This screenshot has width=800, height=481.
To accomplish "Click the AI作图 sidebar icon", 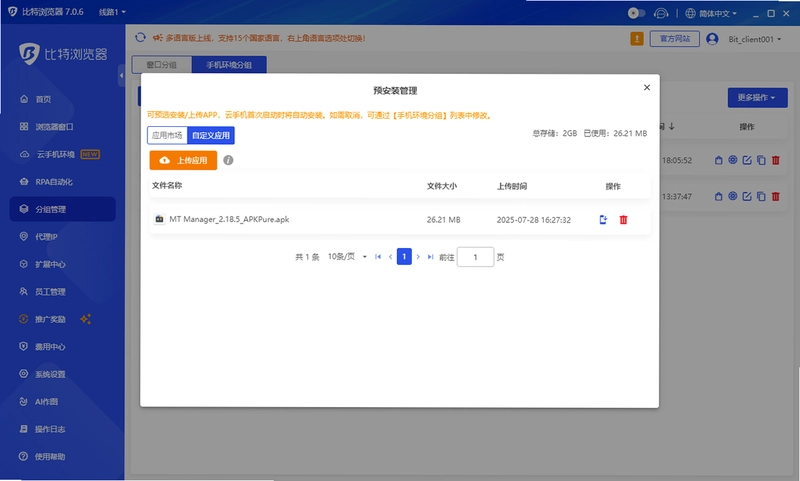I will pyautogui.click(x=23, y=401).
